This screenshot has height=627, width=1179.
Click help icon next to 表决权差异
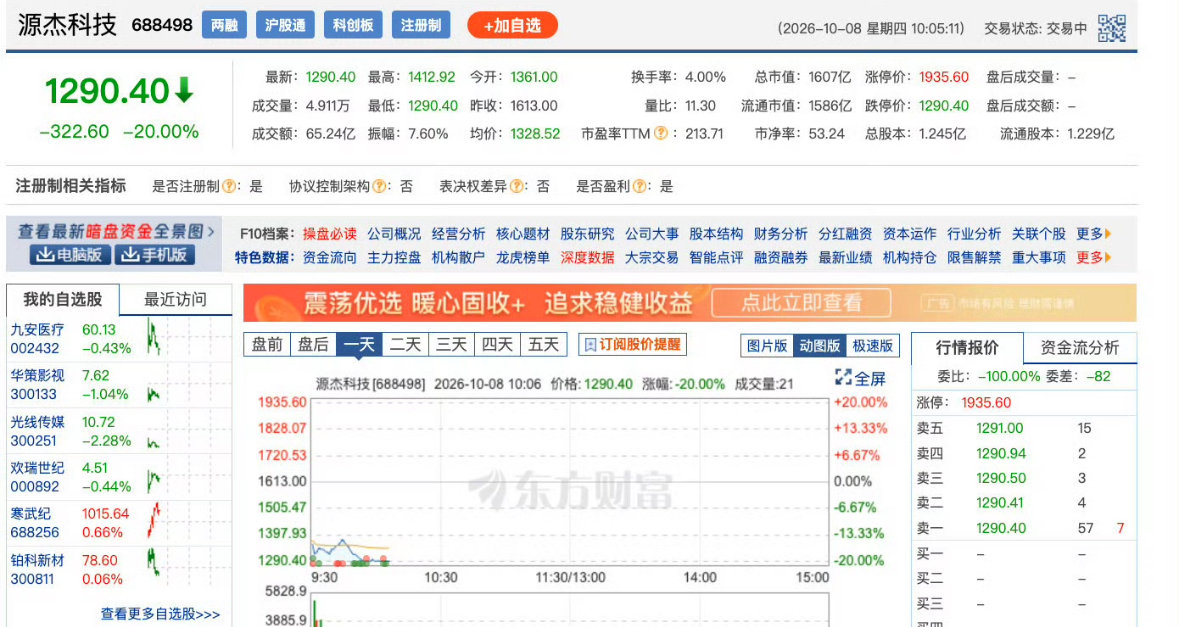(516, 186)
